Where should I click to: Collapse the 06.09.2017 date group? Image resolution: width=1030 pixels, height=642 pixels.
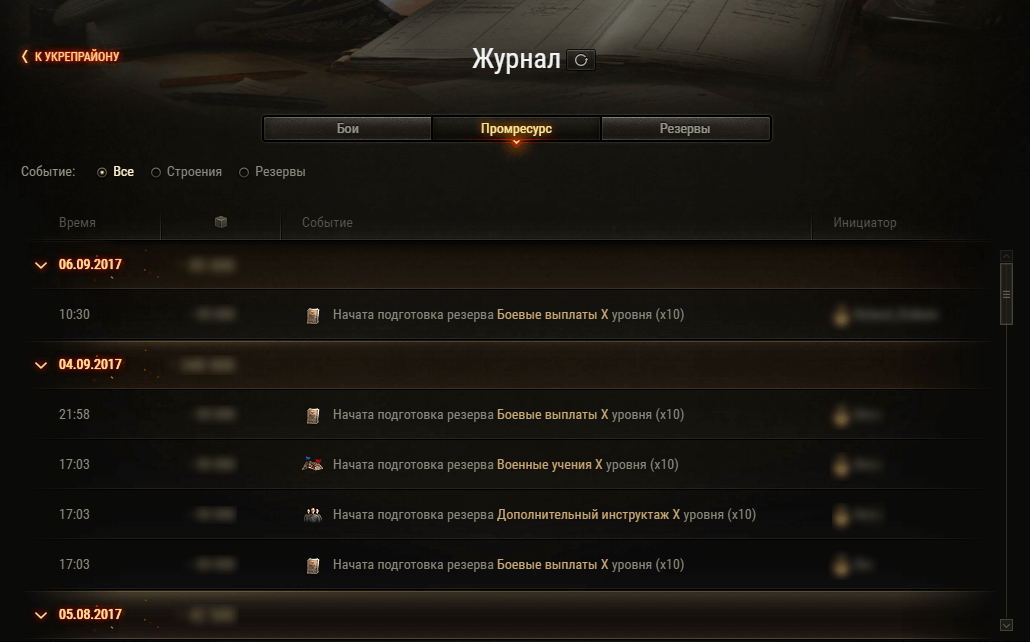[41, 265]
